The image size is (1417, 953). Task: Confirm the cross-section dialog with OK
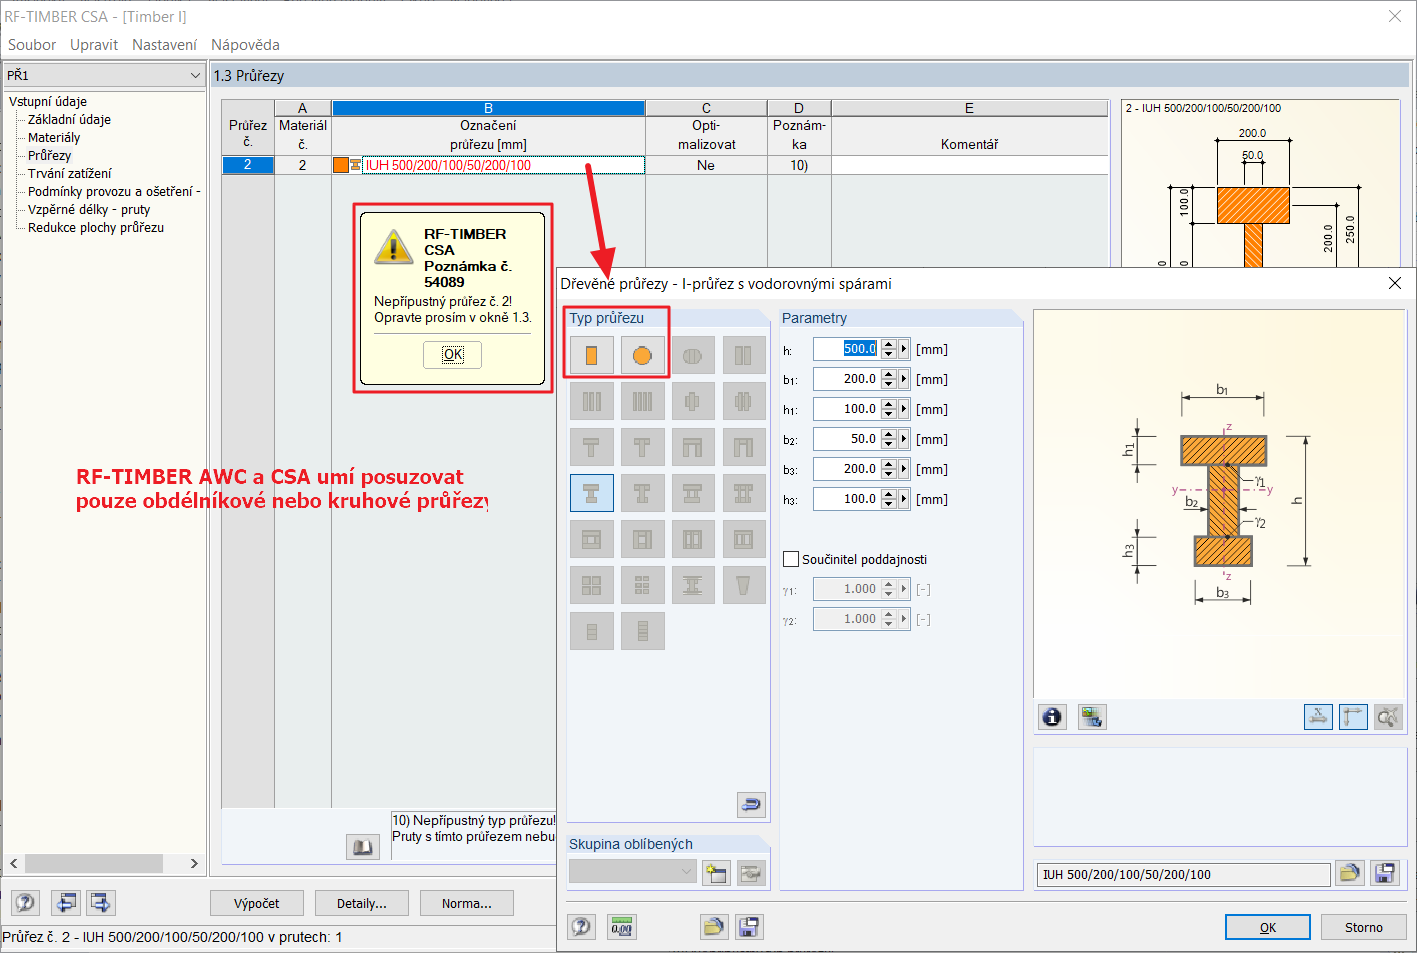tap(1268, 927)
